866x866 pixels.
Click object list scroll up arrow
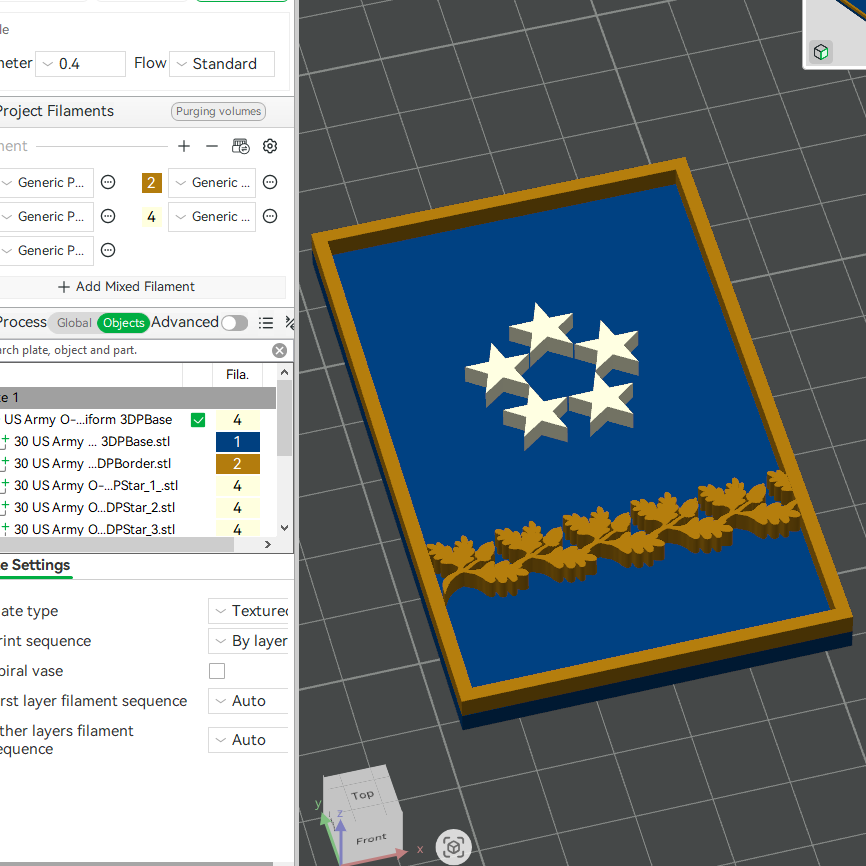[284, 372]
